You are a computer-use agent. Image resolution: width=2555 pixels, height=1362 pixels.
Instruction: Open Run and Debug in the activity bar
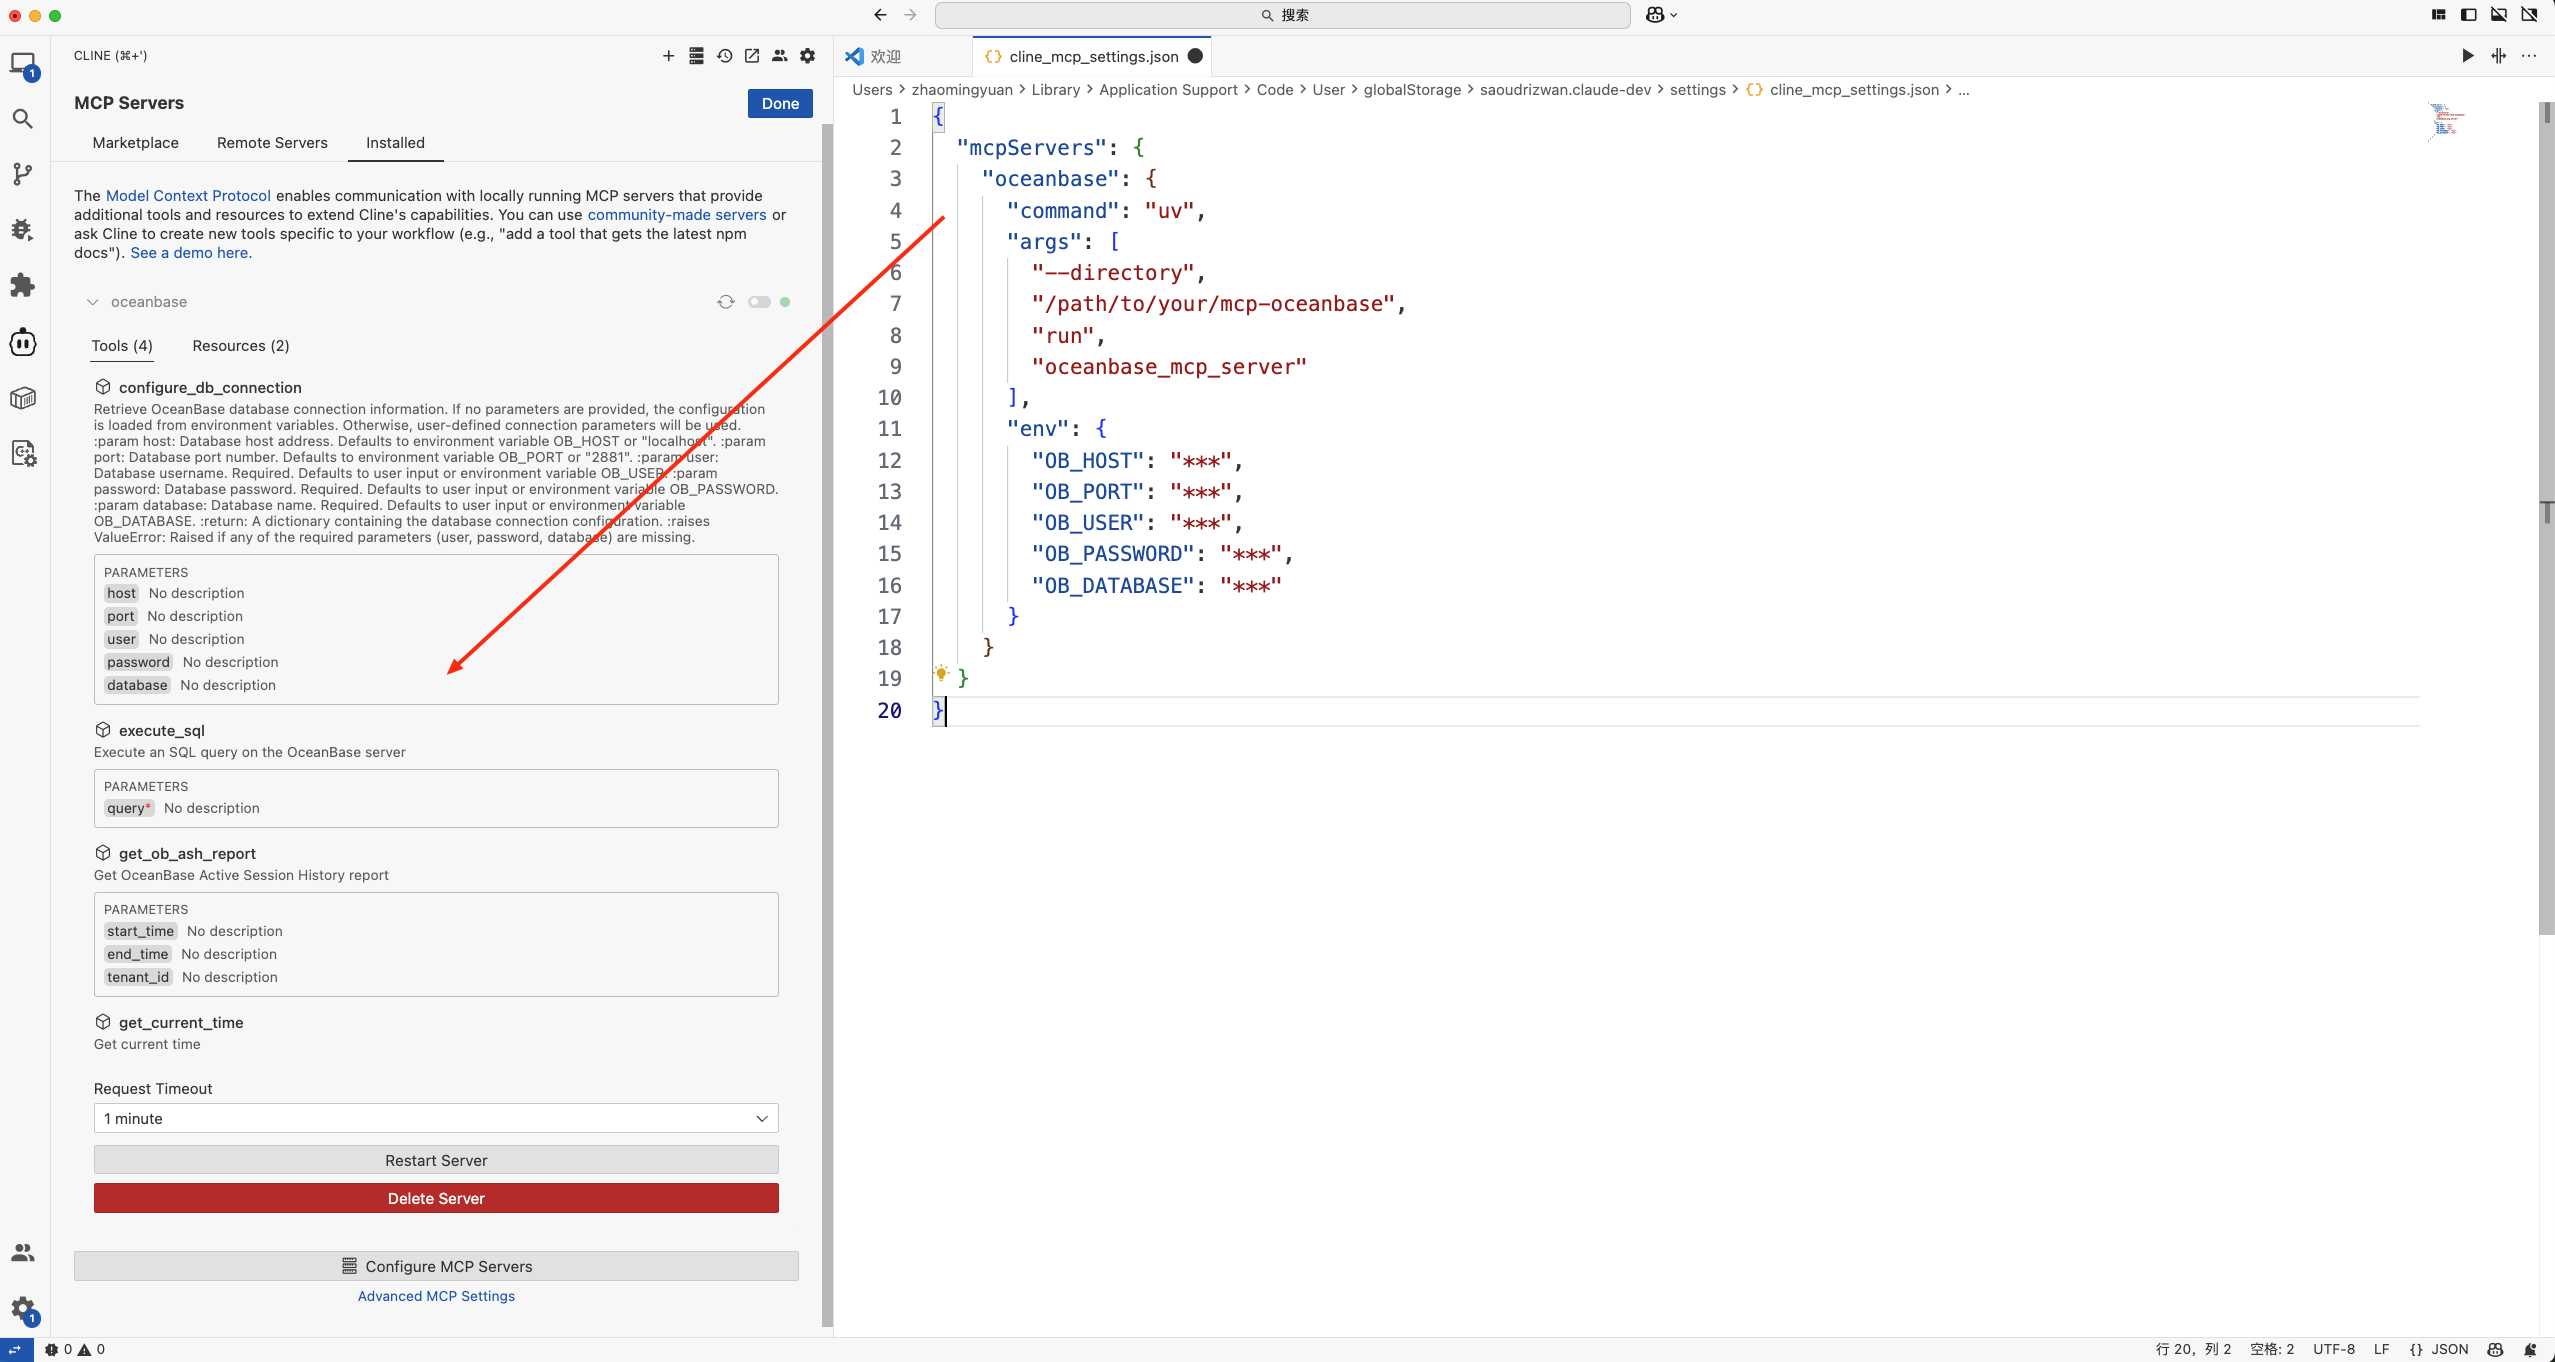click(x=23, y=230)
